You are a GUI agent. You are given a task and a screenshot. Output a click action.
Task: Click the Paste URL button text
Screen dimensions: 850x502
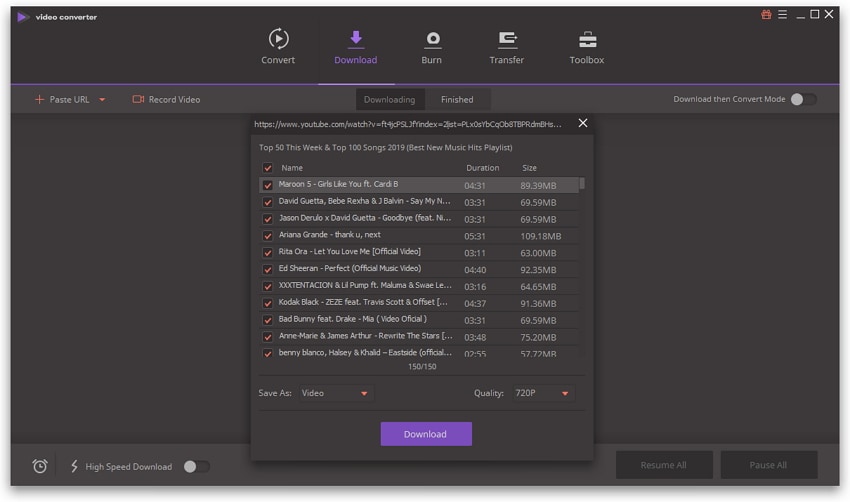click(x=69, y=100)
